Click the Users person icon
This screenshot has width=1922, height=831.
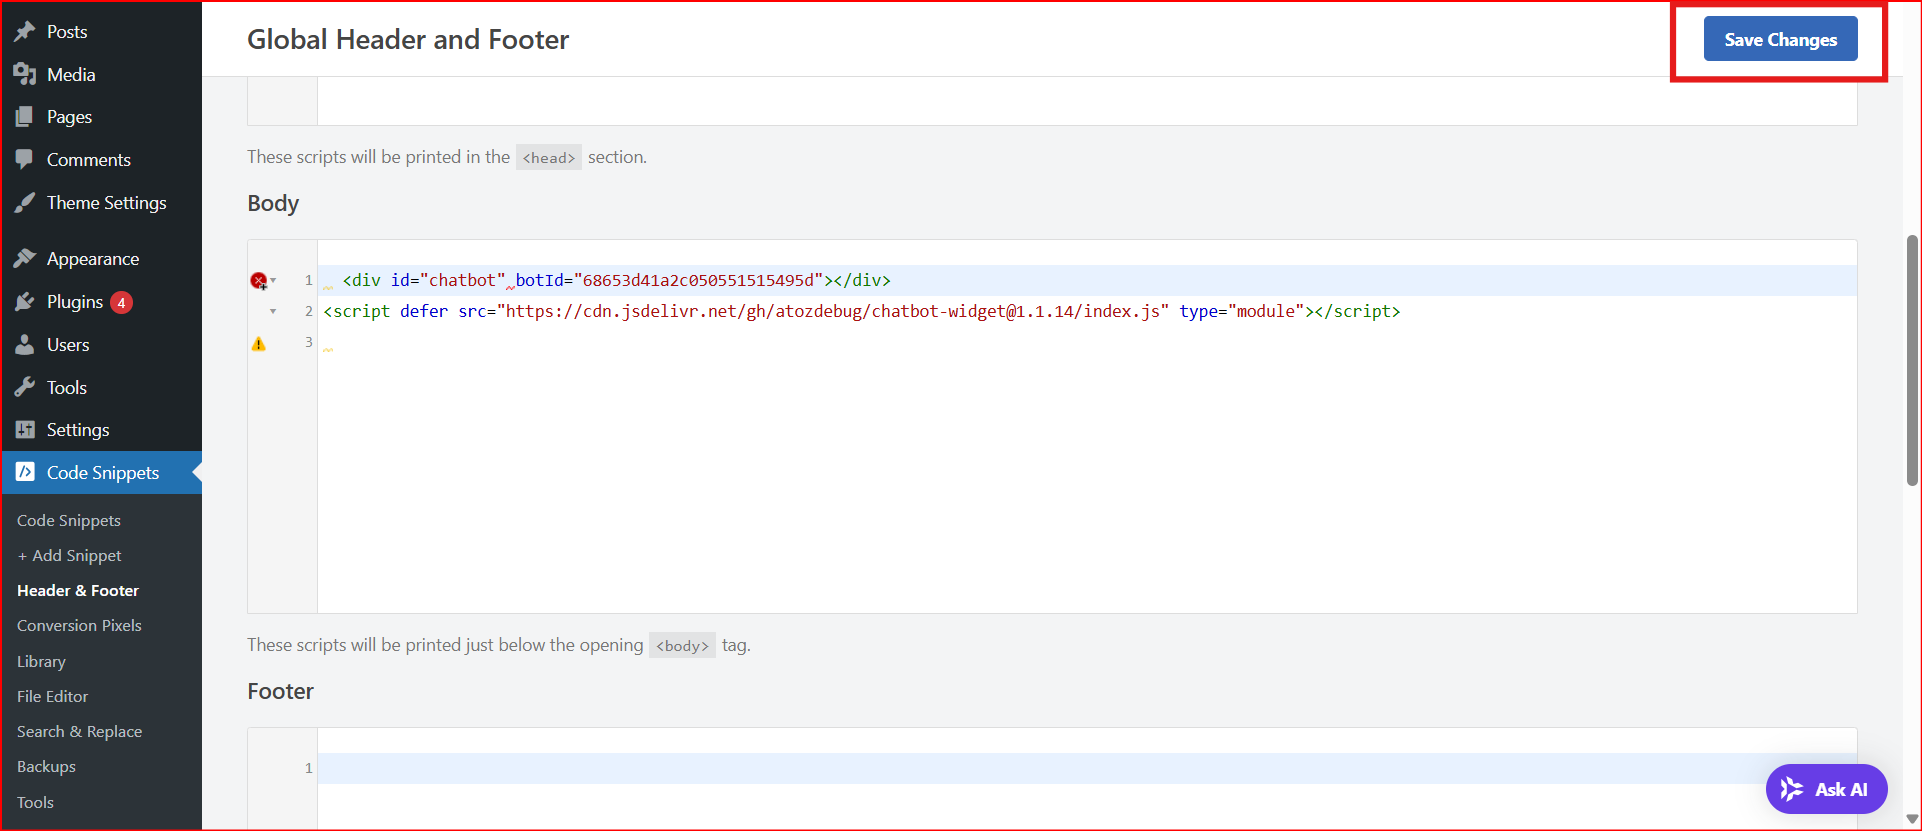point(25,345)
